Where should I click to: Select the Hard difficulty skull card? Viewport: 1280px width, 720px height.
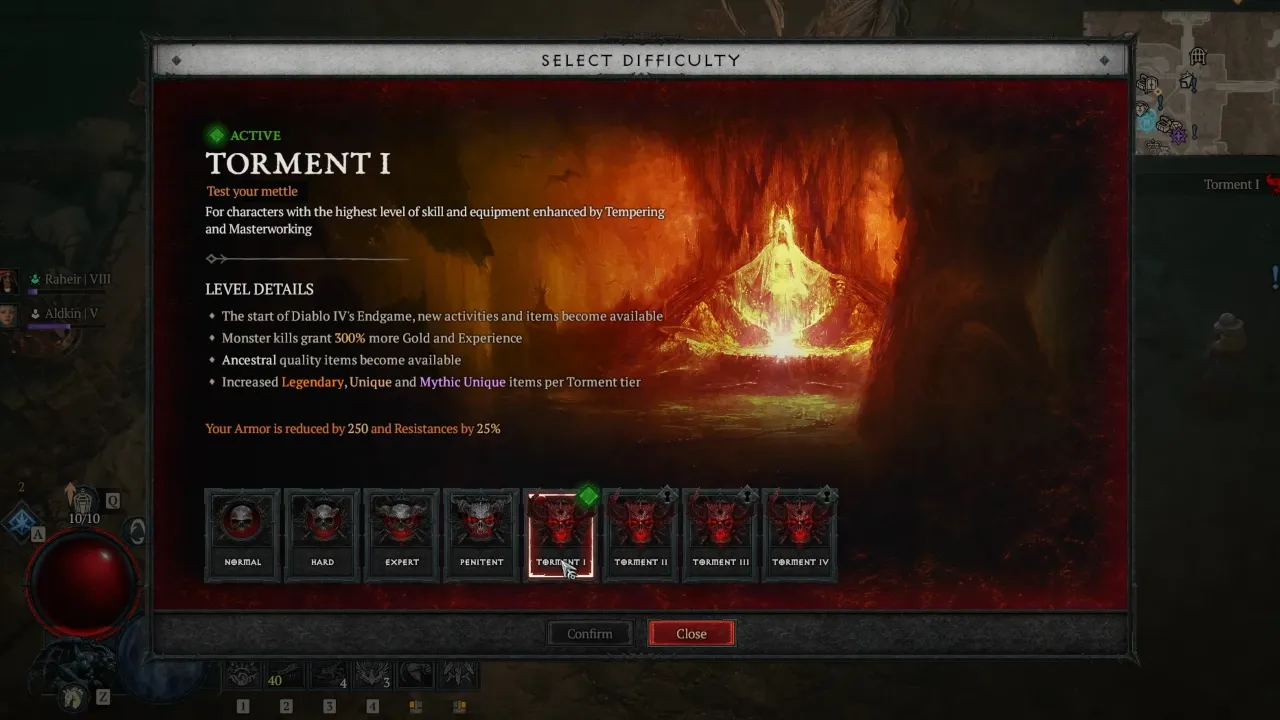(322, 535)
